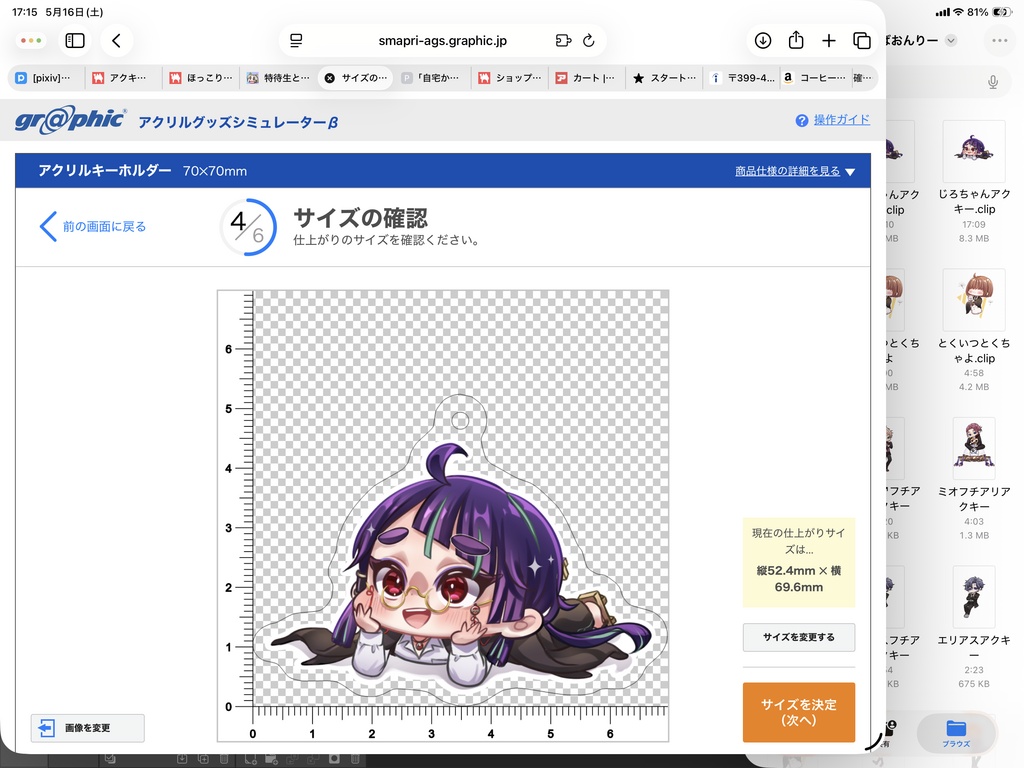Switch to the 〒399-4 tab

pyautogui.click(x=743, y=78)
